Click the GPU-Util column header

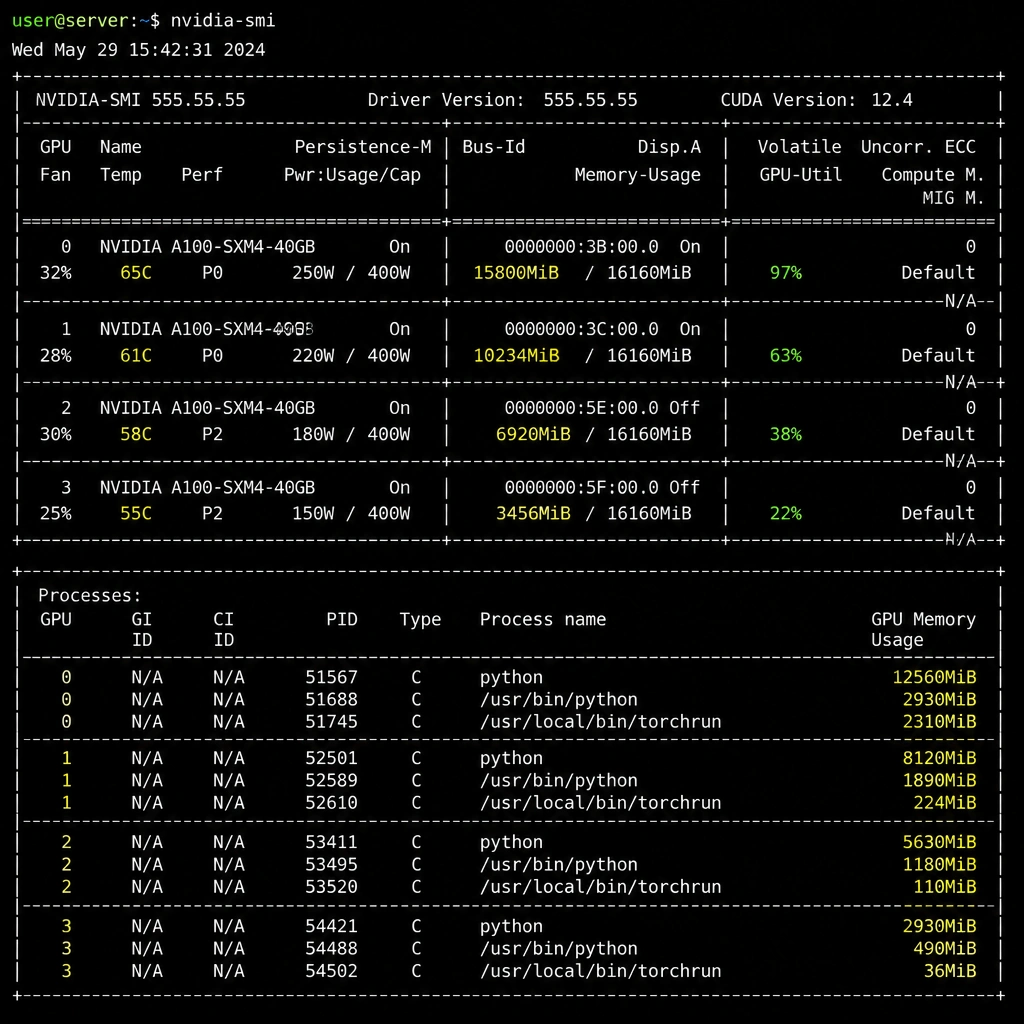801,175
